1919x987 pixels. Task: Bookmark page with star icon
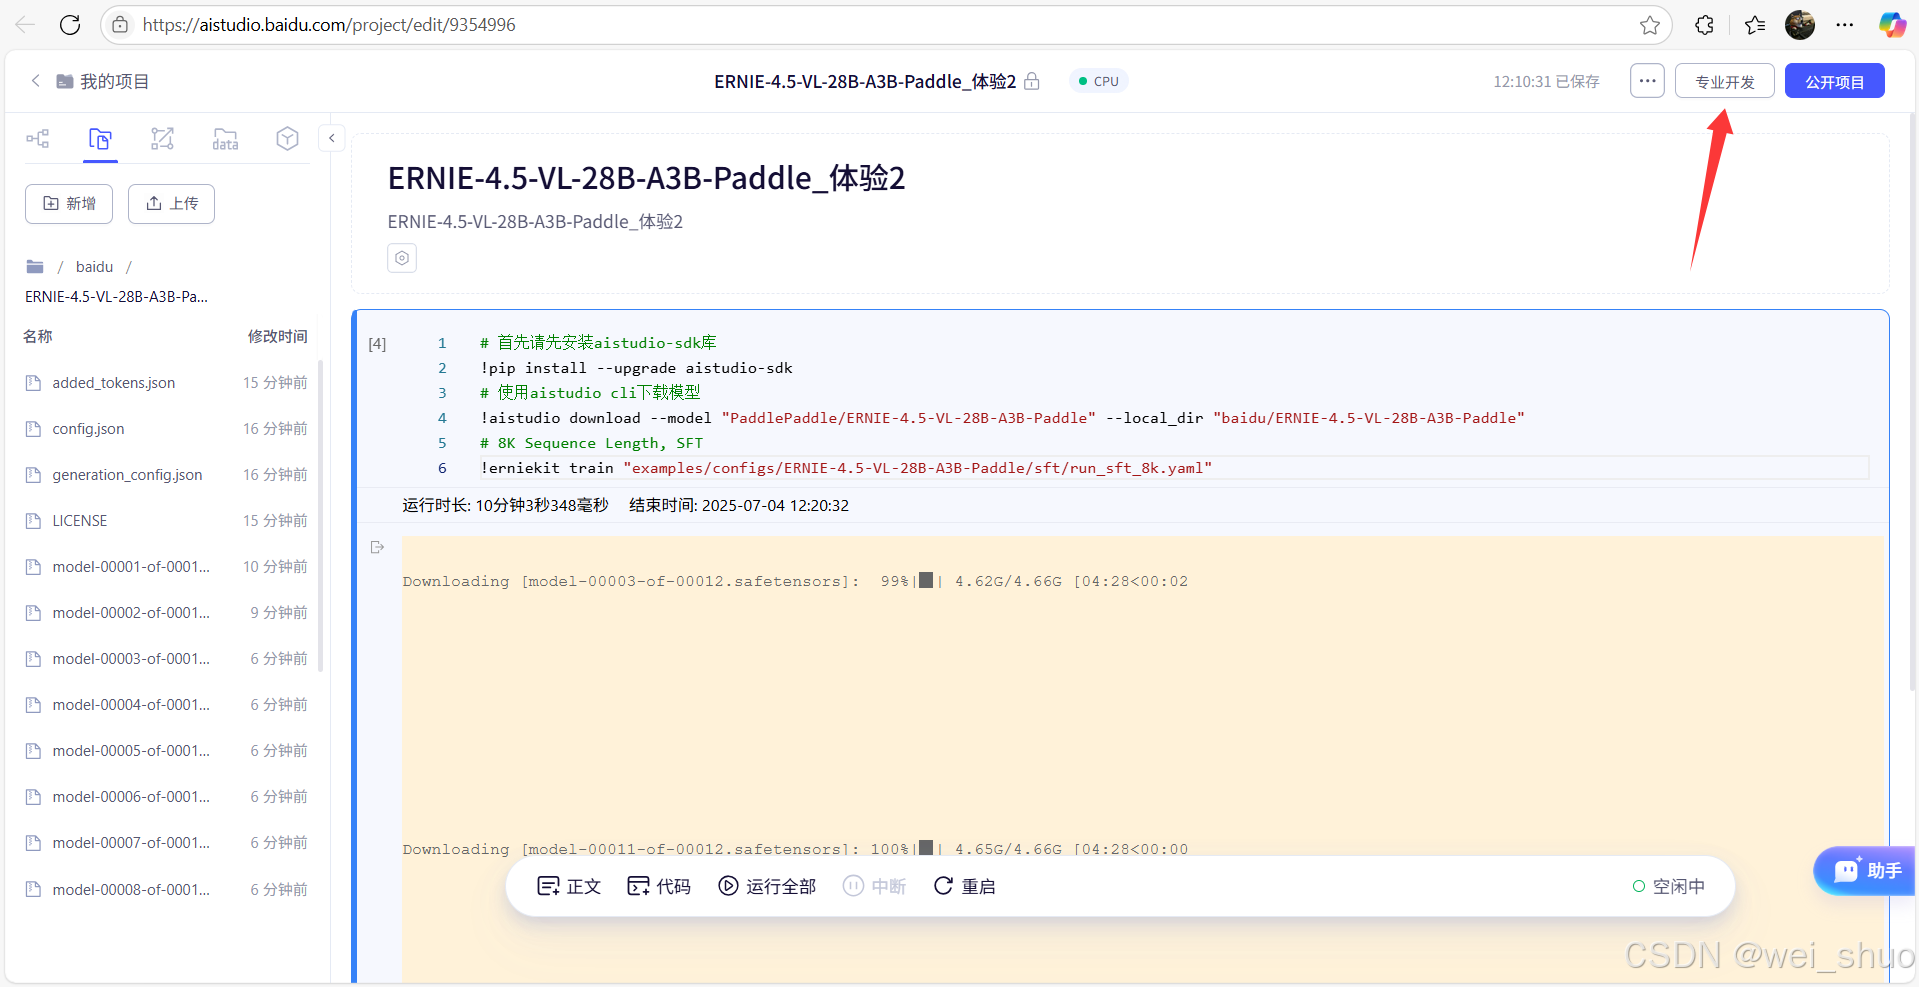coord(1650,25)
